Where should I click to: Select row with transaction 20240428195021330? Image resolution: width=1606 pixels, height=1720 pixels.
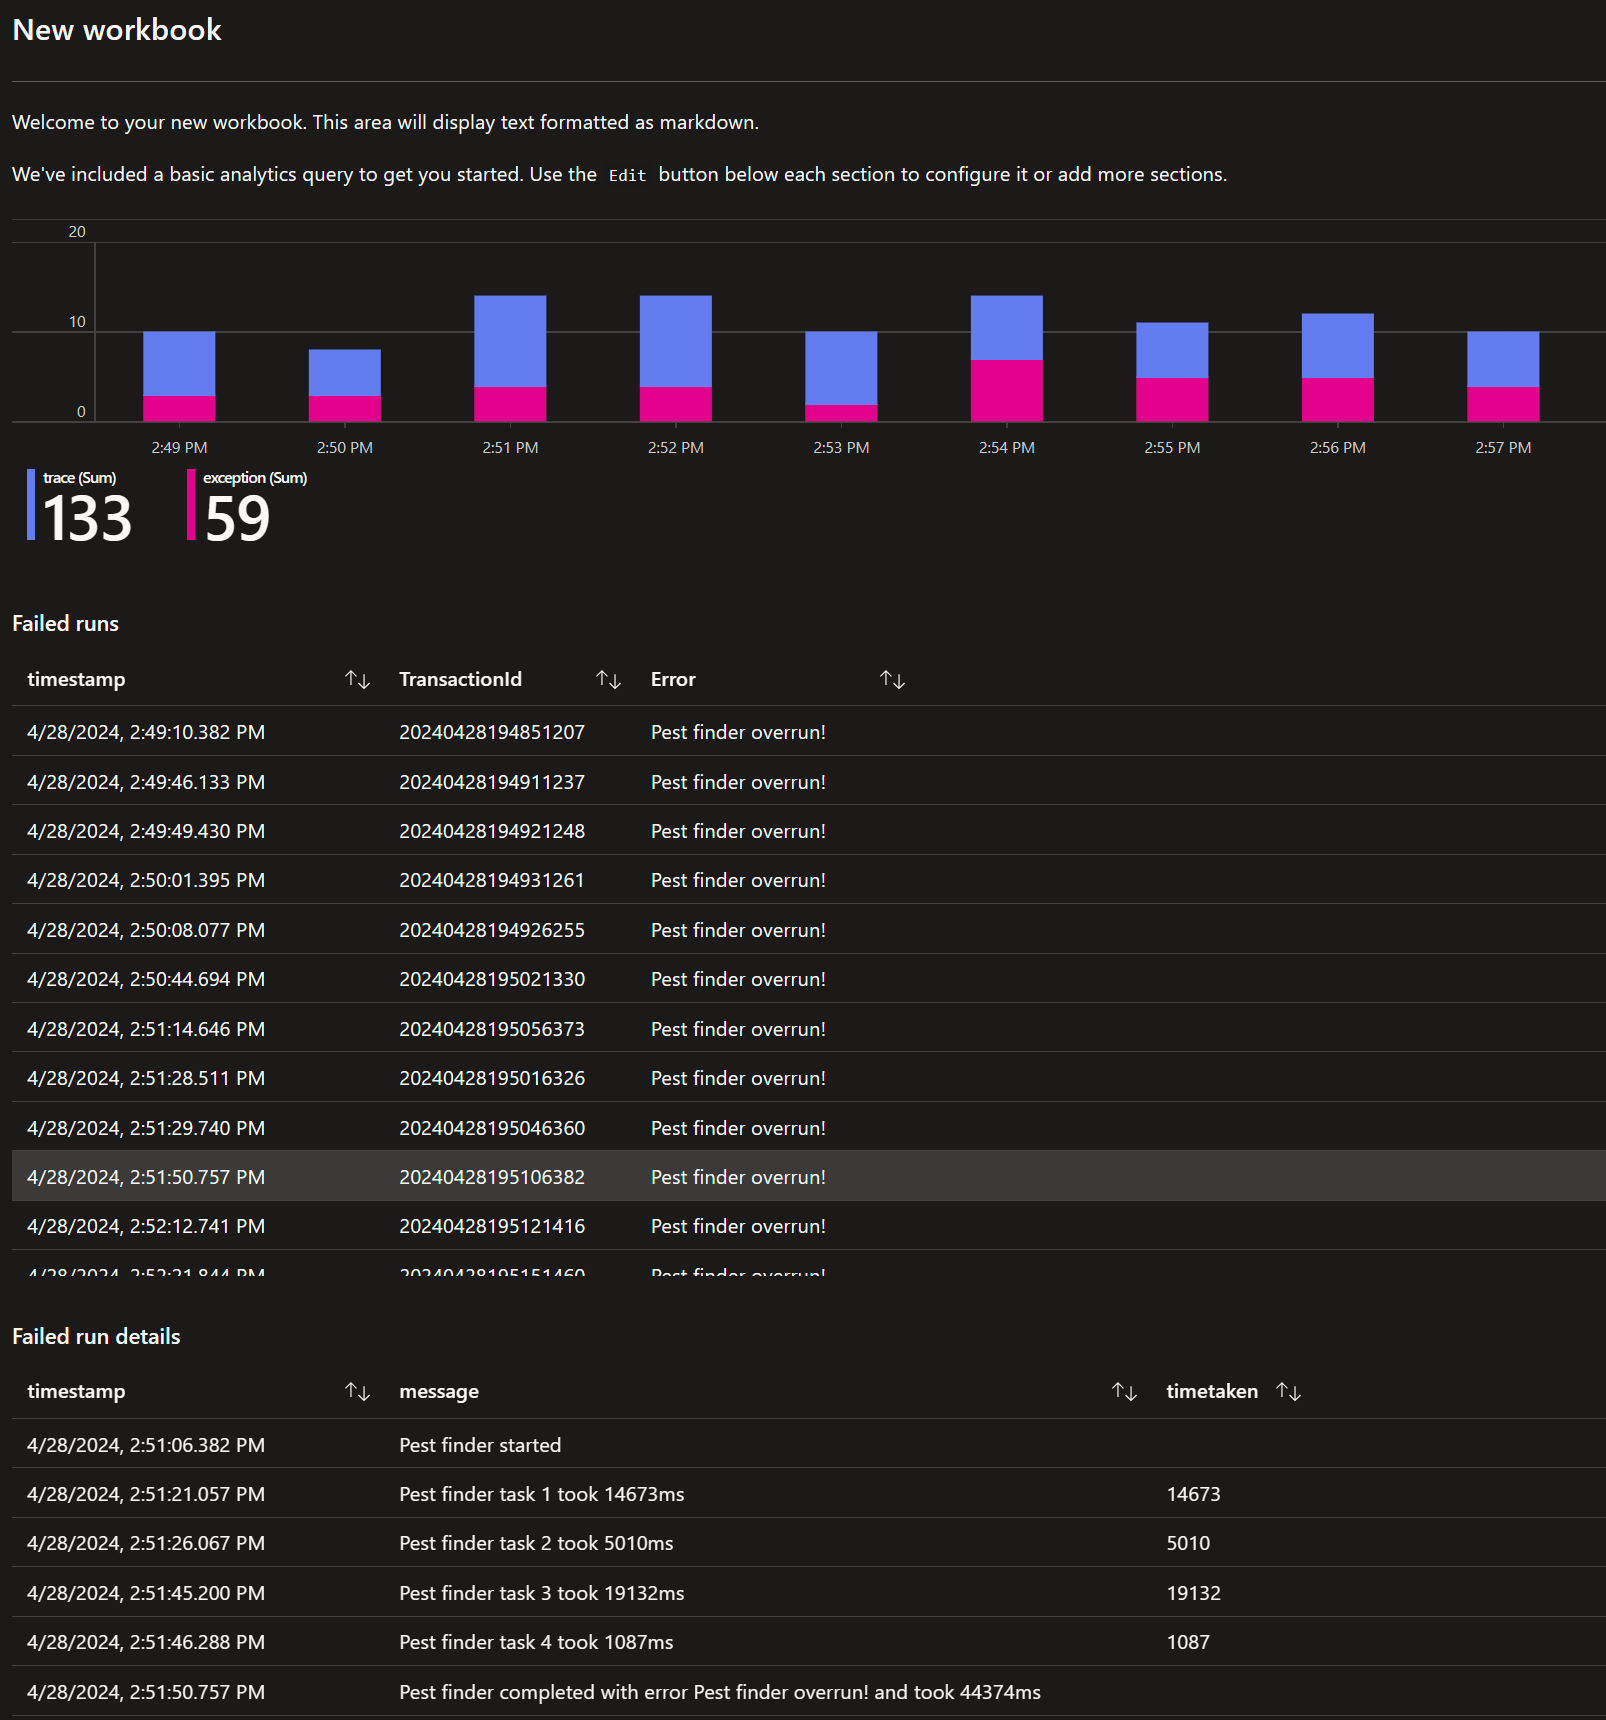tap(809, 979)
